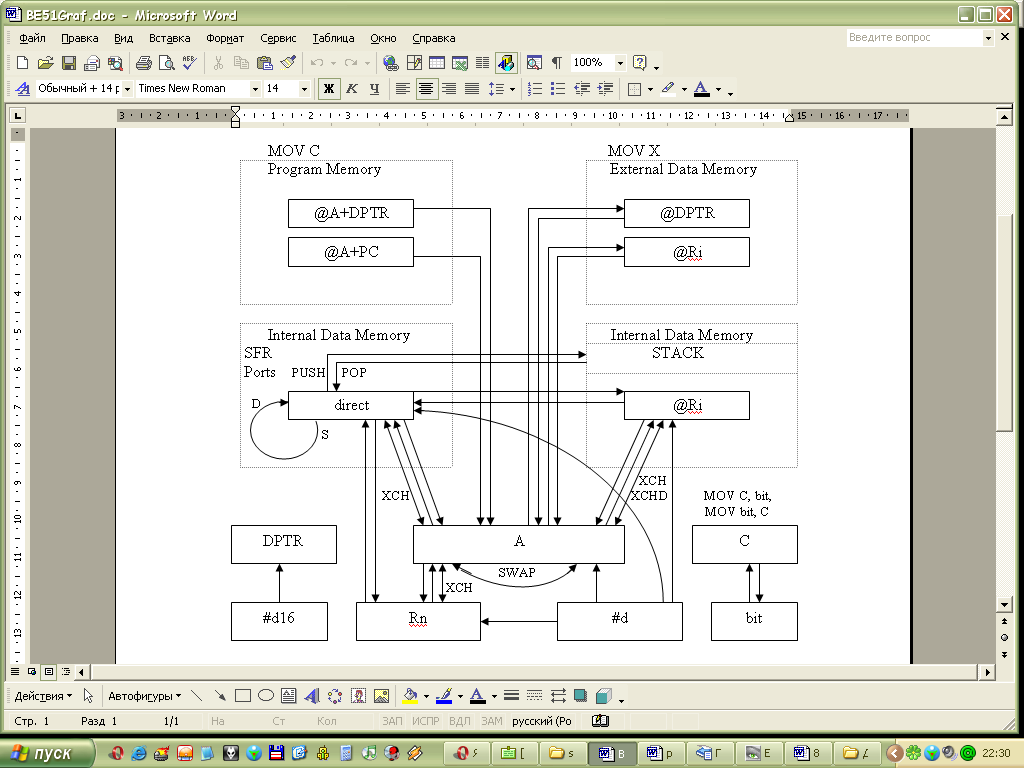Viewport: 1024px width, 768px height.
Task: Apply a bulleted list
Action: tap(558, 88)
